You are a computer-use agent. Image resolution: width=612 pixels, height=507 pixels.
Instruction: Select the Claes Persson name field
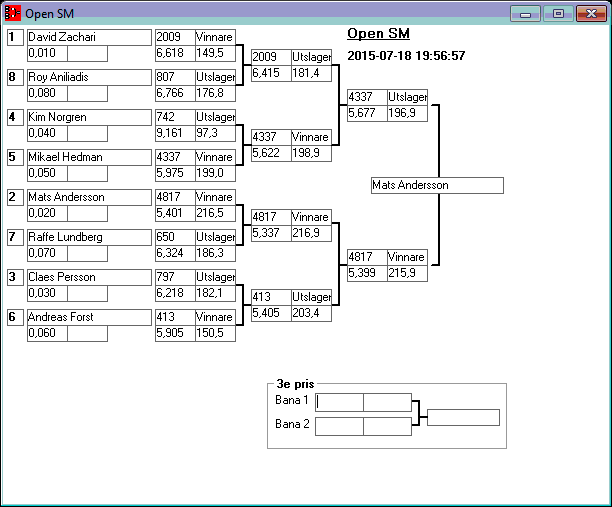click(88, 277)
